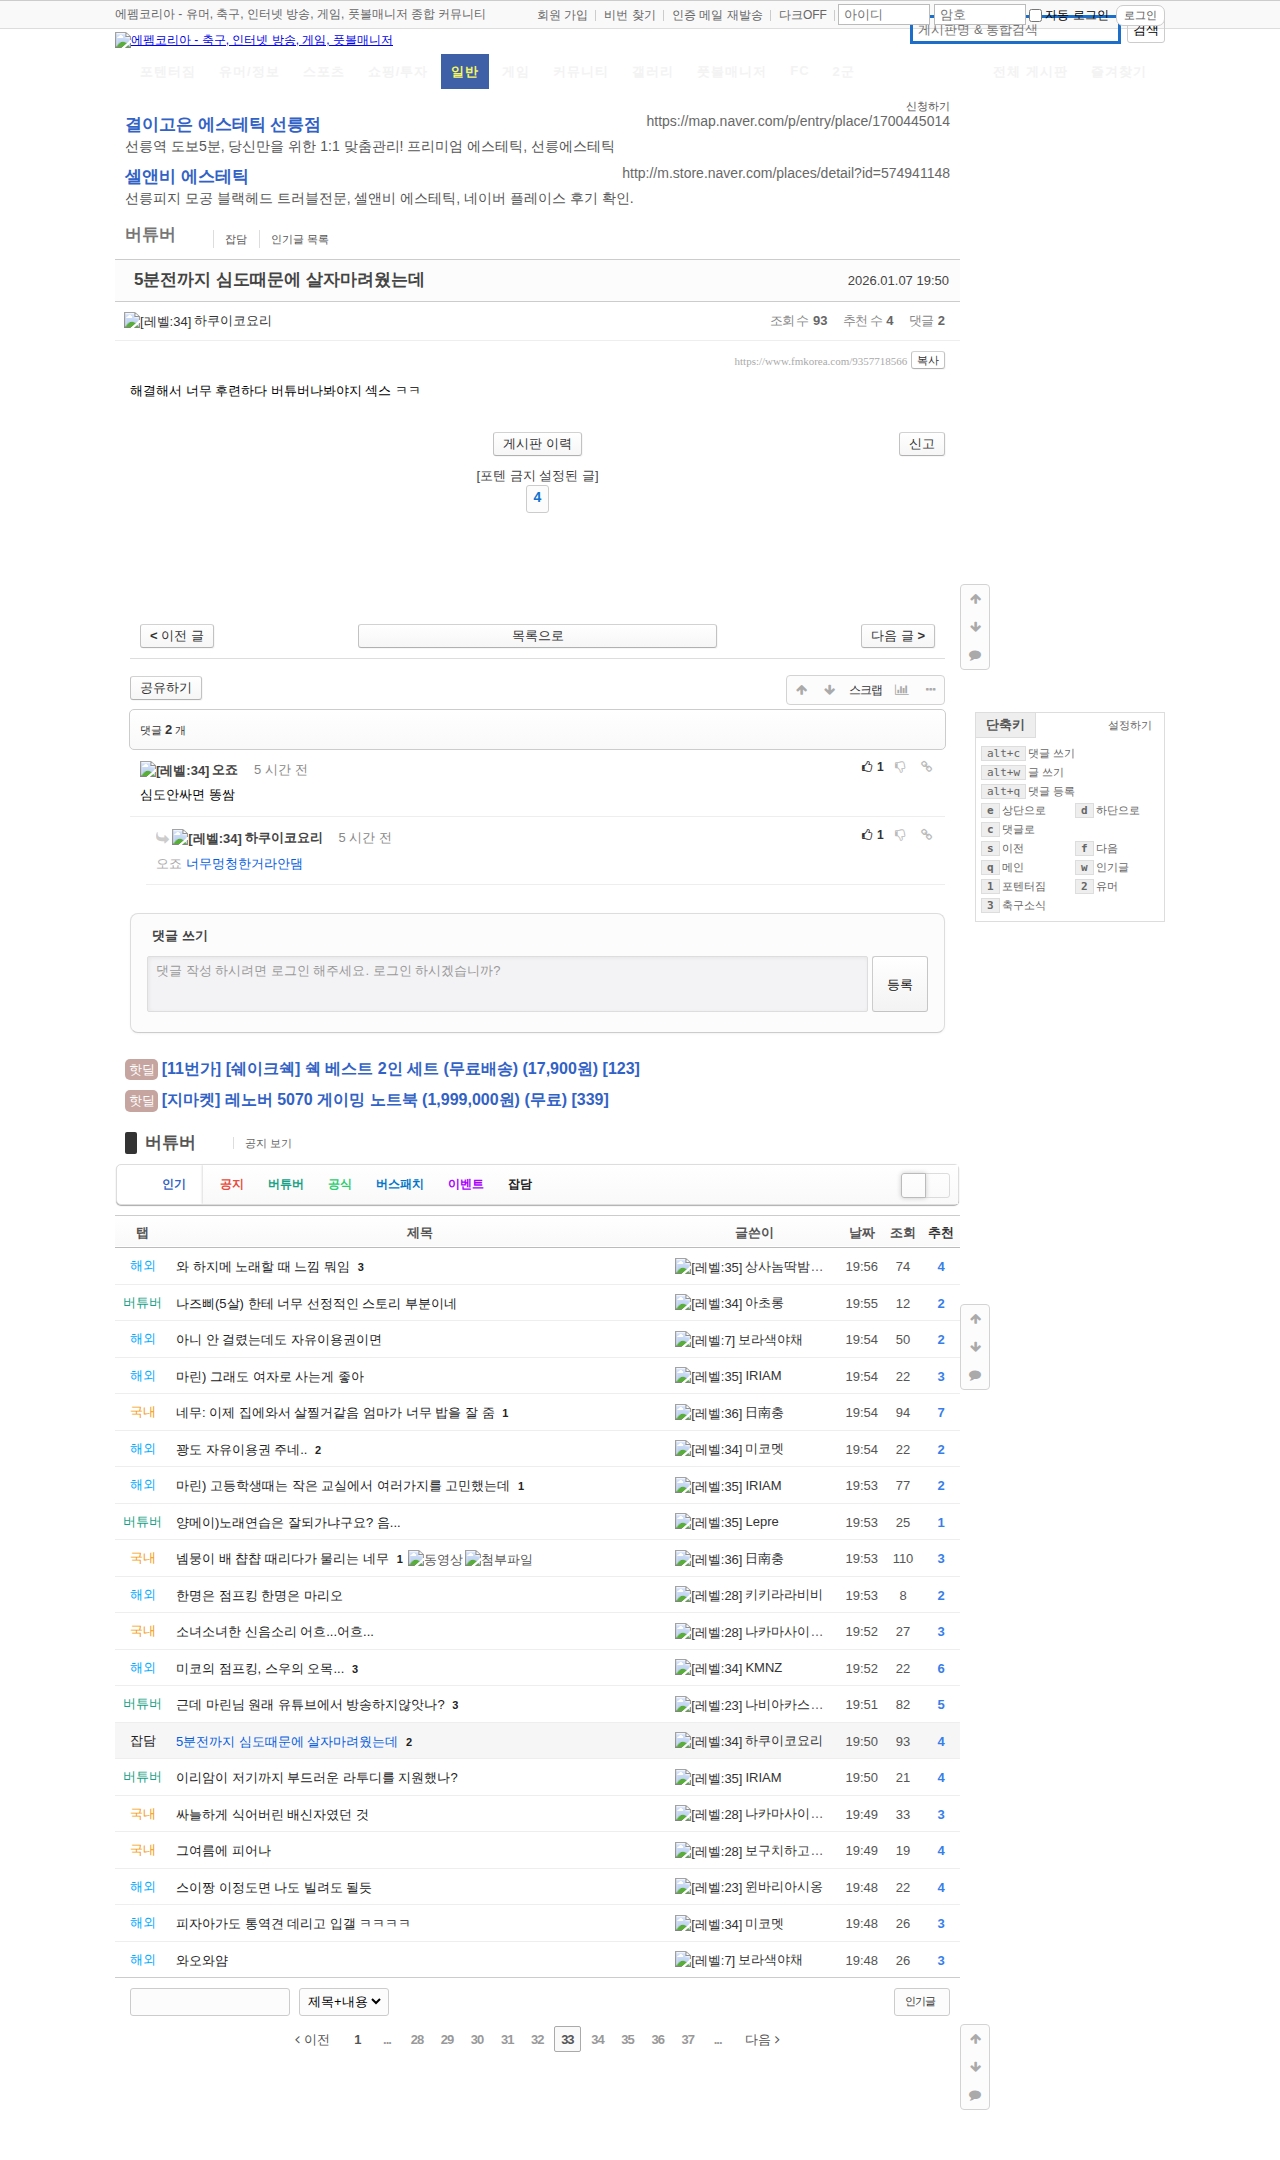This screenshot has width=1280, height=2160.
Task: Open the 유머/정보 navigation menu
Action: pyautogui.click(x=249, y=72)
